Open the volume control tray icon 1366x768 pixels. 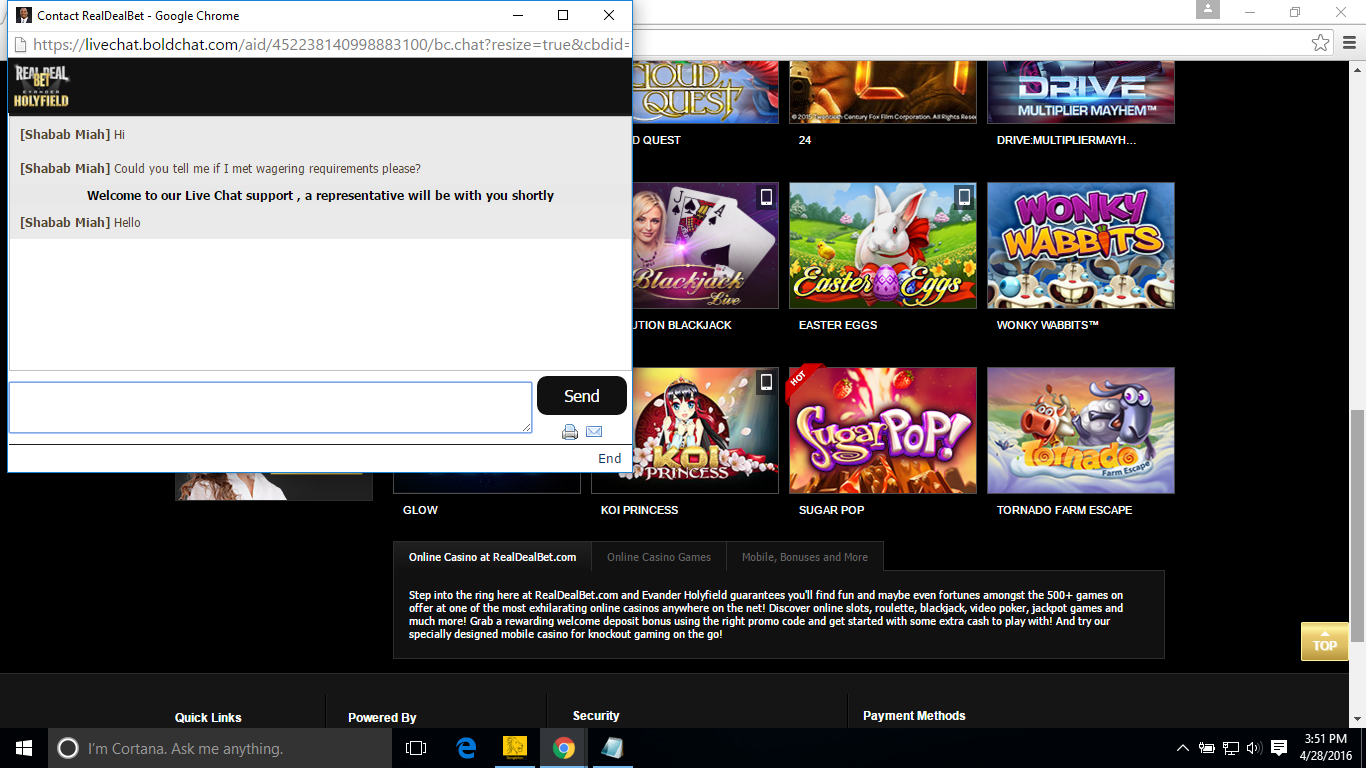click(x=1254, y=748)
